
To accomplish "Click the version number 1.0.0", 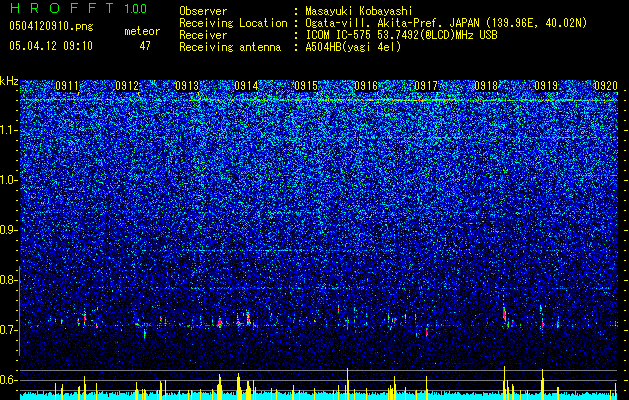I will pyautogui.click(x=136, y=8).
